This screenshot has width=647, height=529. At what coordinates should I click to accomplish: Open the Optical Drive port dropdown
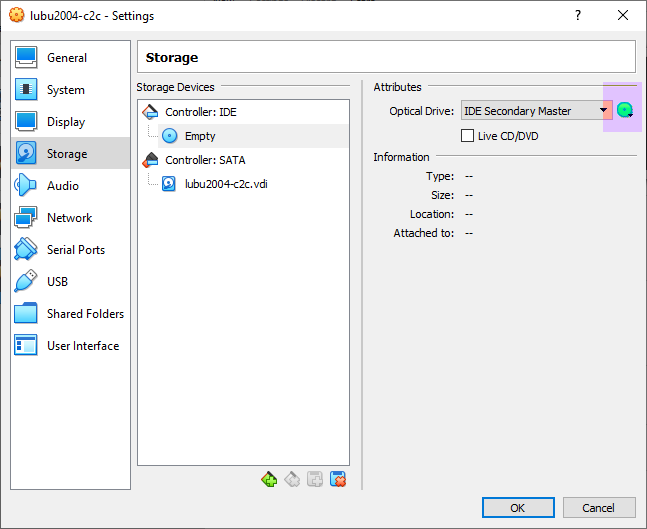tap(536, 111)
